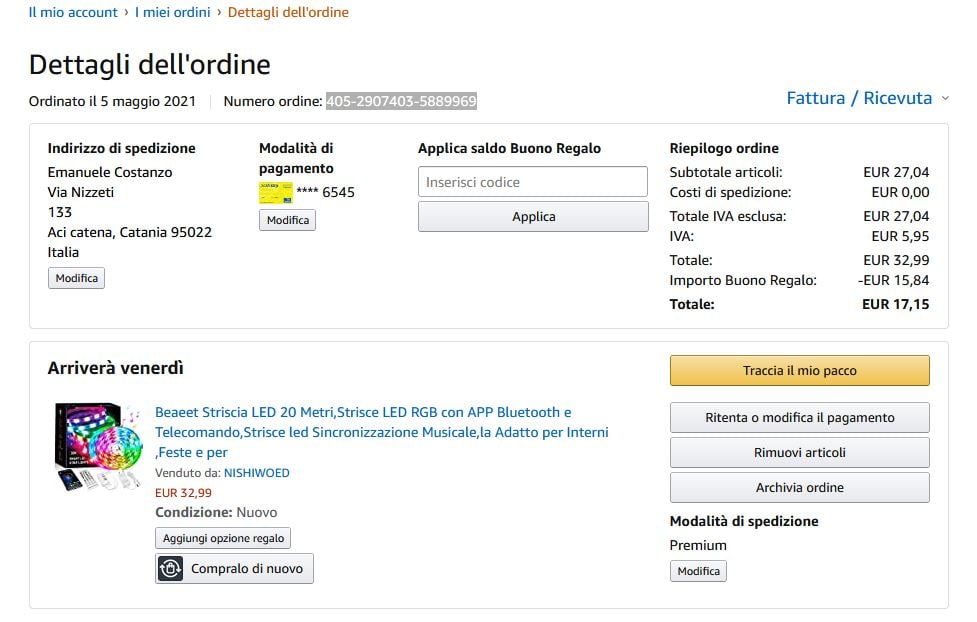Click Modifica under payment method
The width and height of the screenshot is (977, 622).
287,220
